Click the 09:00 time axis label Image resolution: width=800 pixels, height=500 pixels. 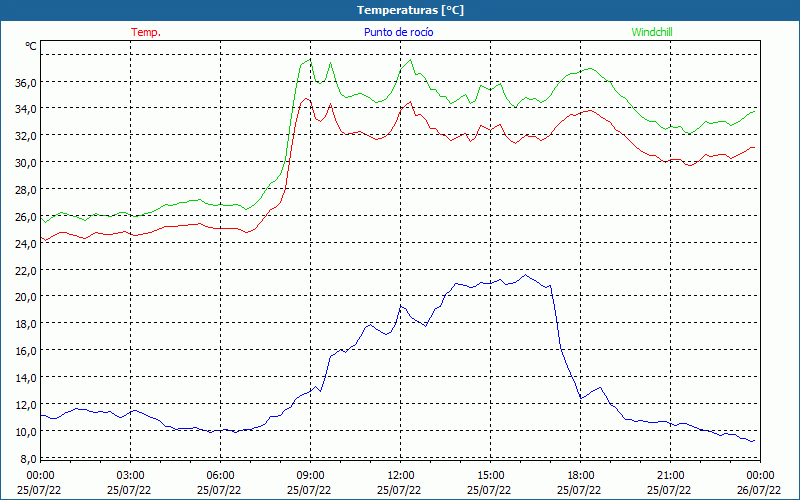(x=310, y=475)
